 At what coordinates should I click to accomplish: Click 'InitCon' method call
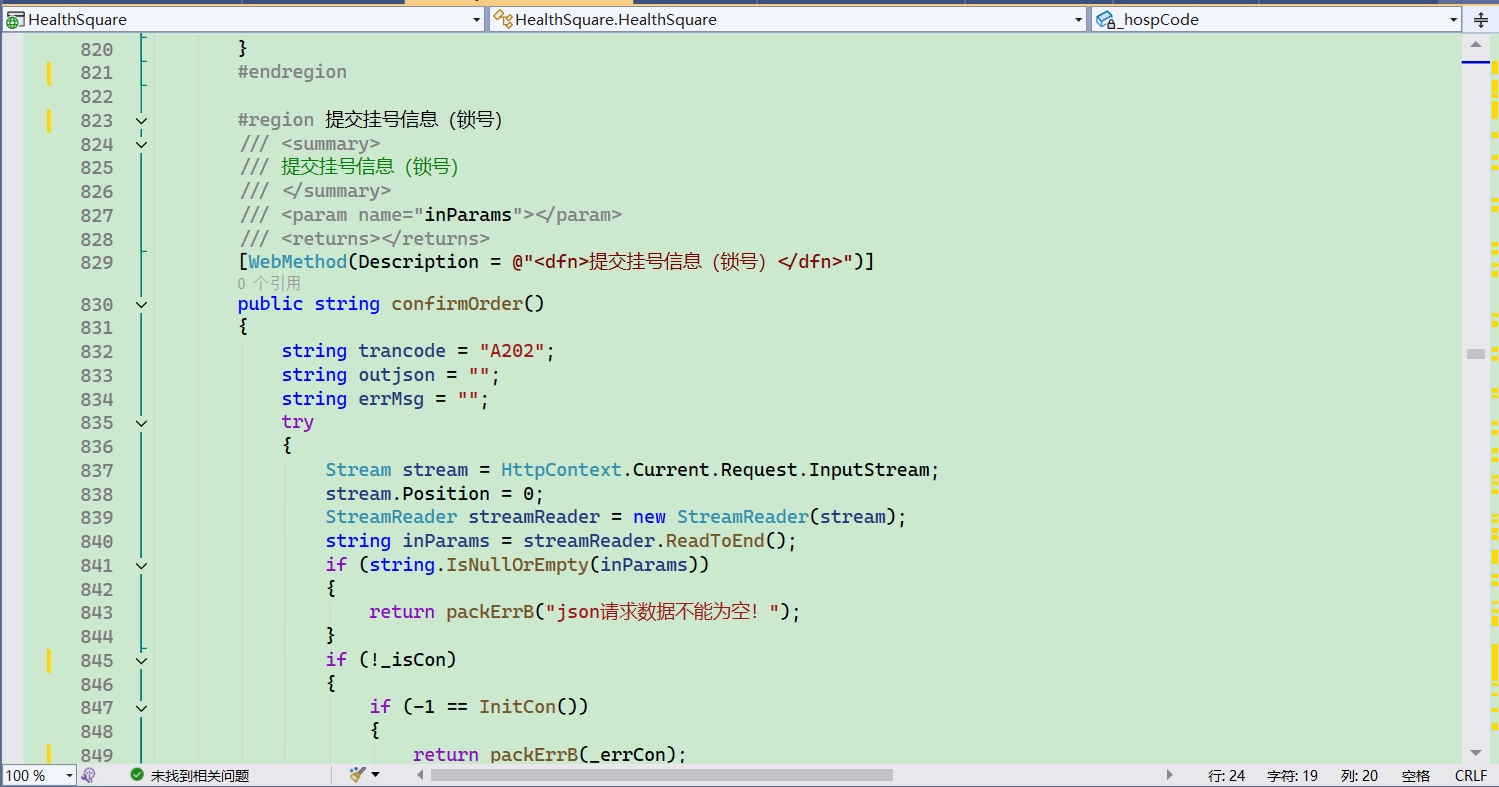coord(517,707)
